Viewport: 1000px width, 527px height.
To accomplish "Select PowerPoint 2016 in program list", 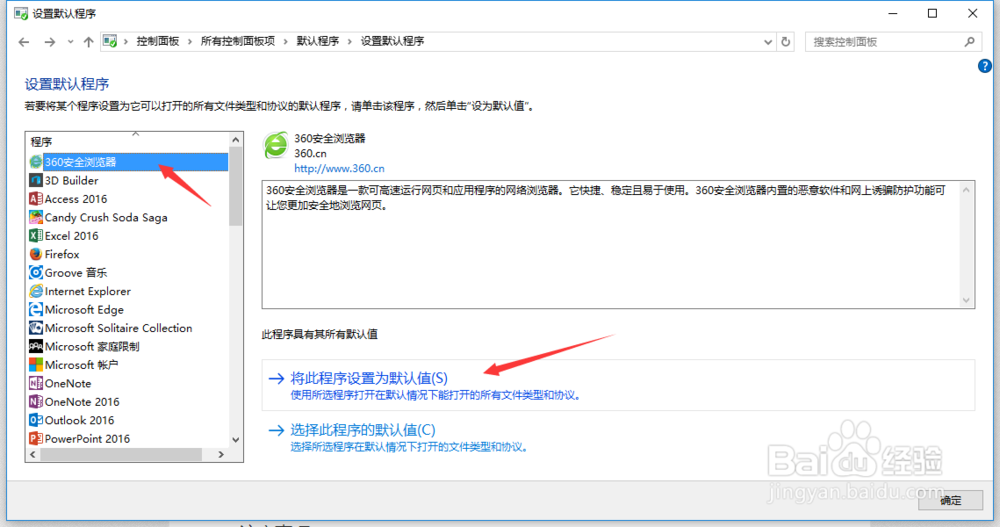I will click(87, 439).
